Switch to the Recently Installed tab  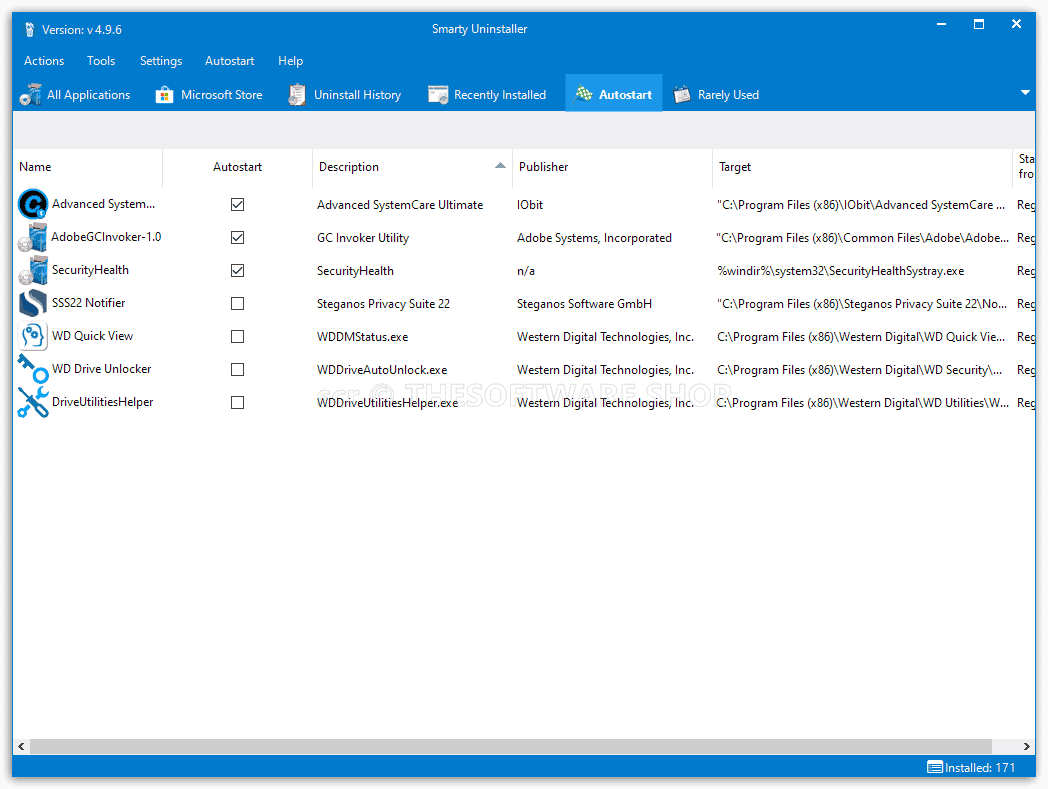coord(487,94)
